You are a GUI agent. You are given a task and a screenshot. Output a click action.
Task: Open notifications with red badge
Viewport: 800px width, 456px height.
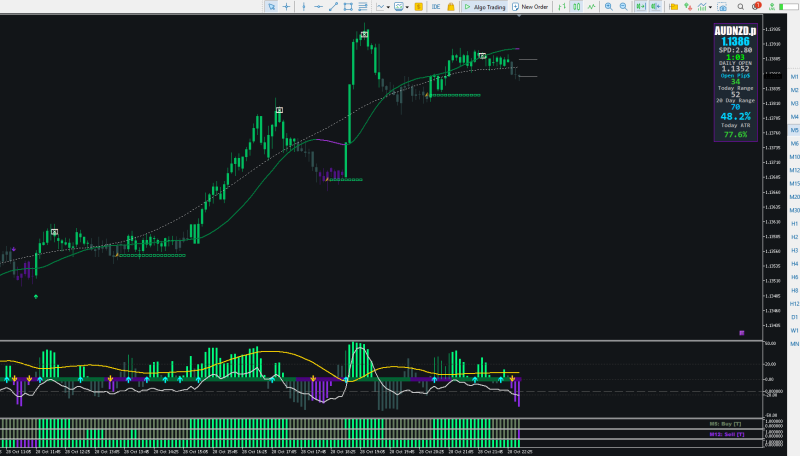point(756,6)
